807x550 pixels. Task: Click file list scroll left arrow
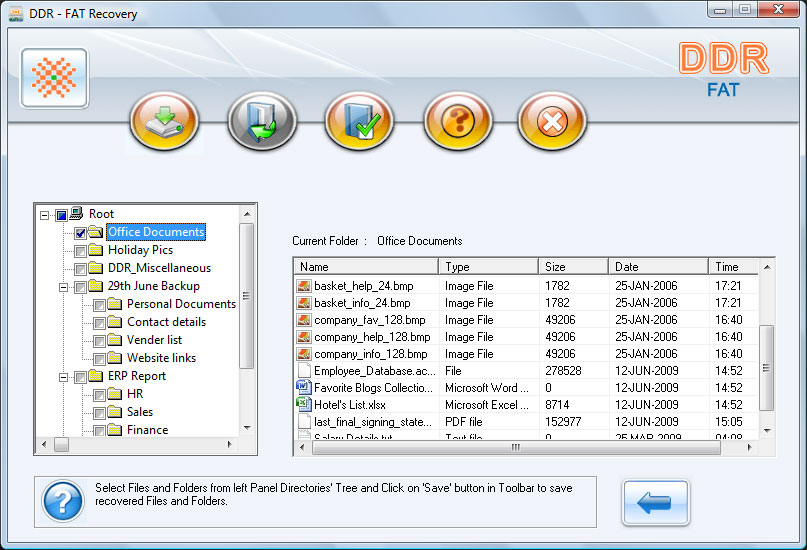(302, 448)
